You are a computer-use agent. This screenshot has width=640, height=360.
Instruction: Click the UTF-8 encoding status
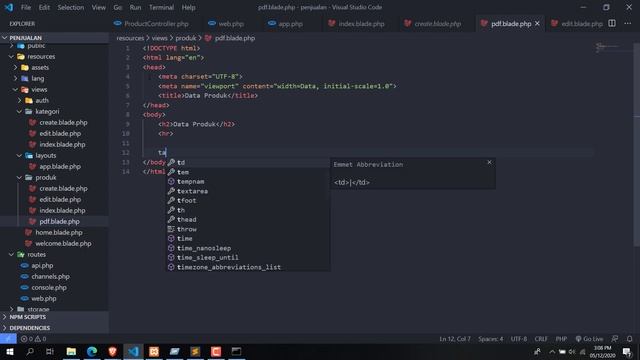point(518,339)
